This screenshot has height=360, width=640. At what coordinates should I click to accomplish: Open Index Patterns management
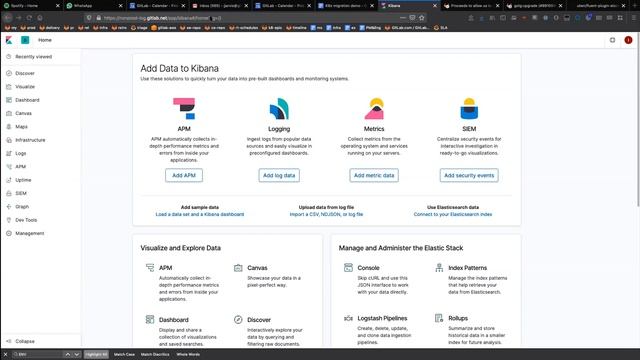coord(467,268)
